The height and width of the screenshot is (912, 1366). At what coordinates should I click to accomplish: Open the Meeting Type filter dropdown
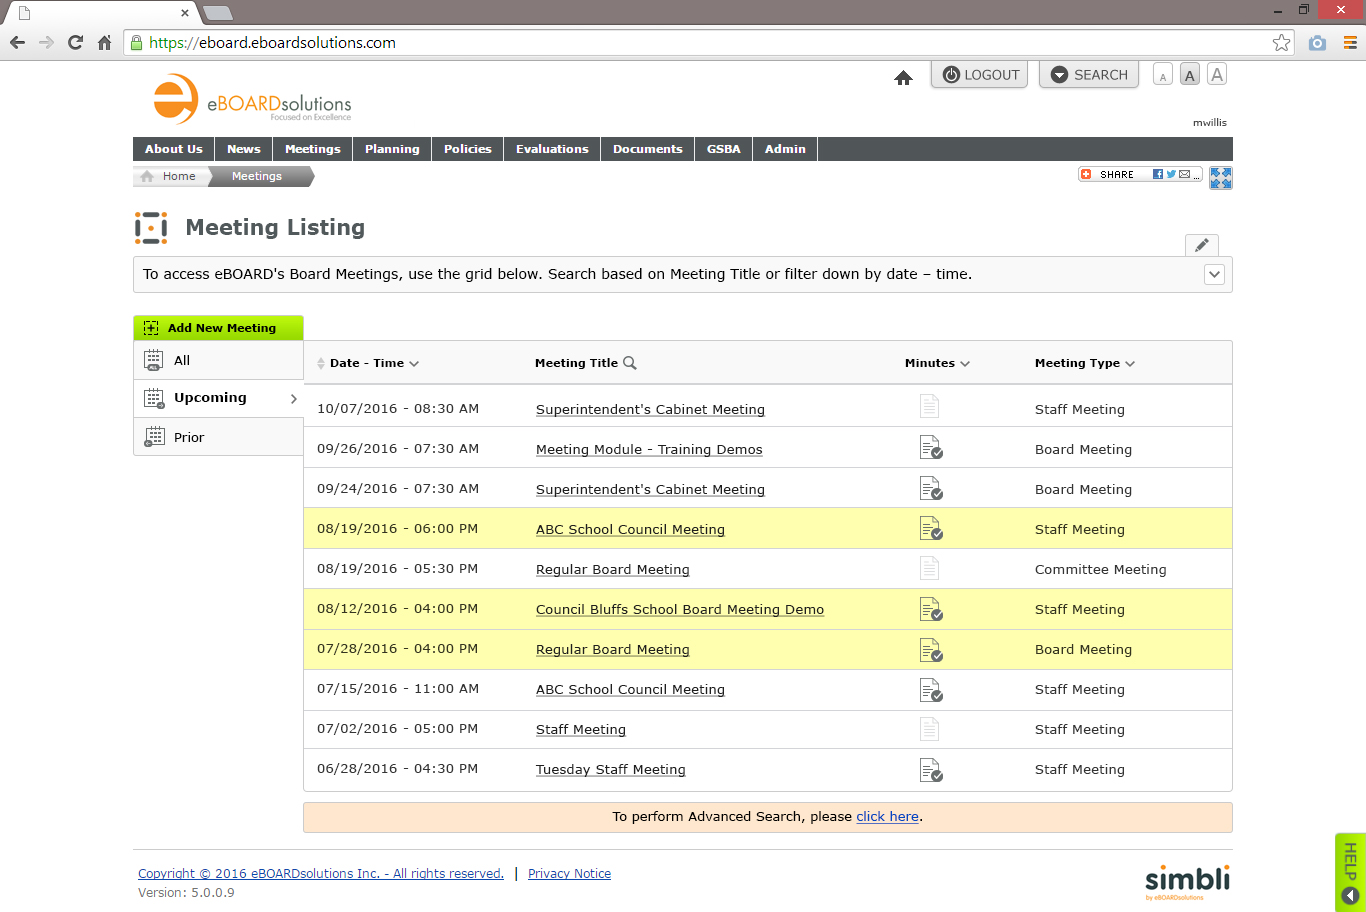point(1130,363)
